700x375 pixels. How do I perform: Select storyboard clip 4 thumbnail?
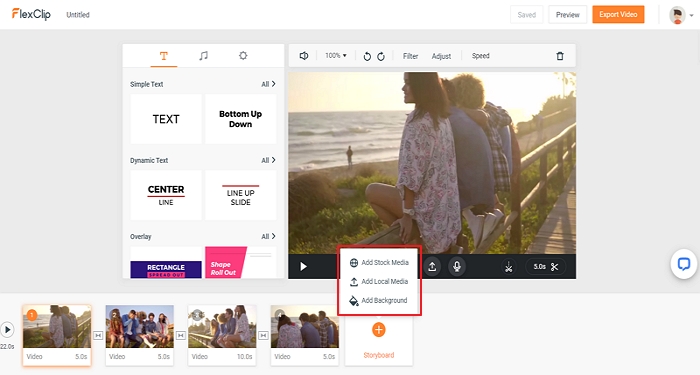click(x=305, y=326)
